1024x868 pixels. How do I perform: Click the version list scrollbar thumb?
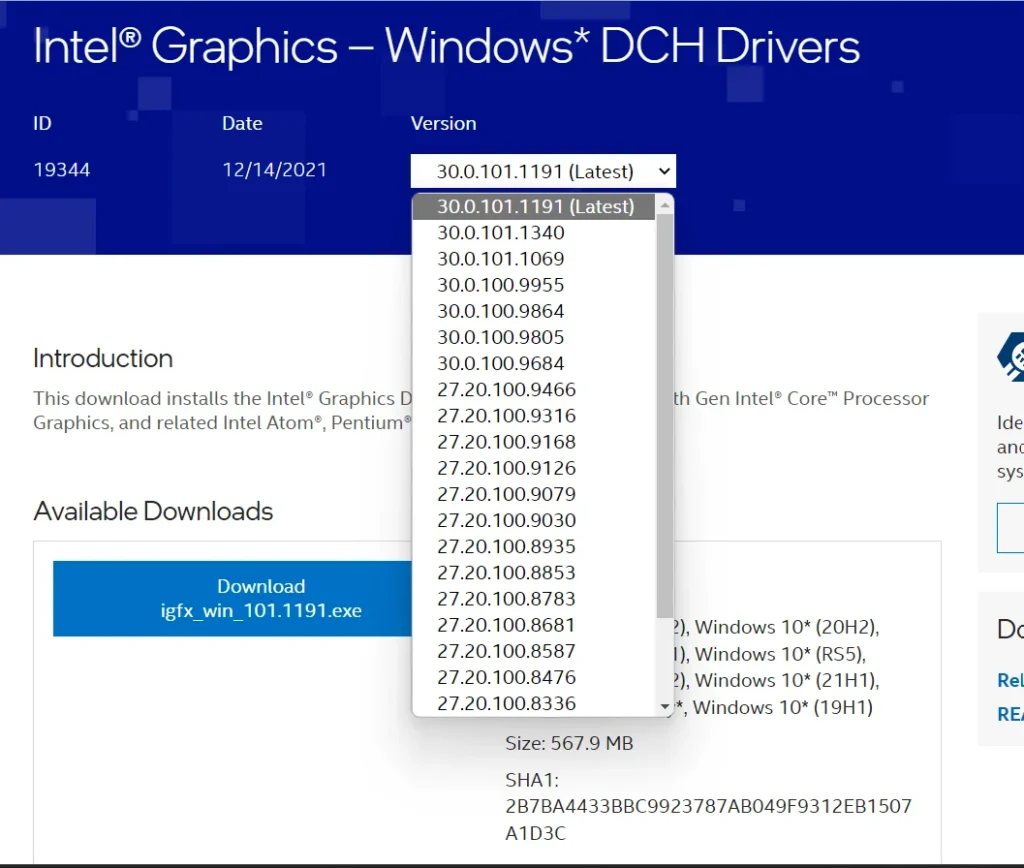665,415
